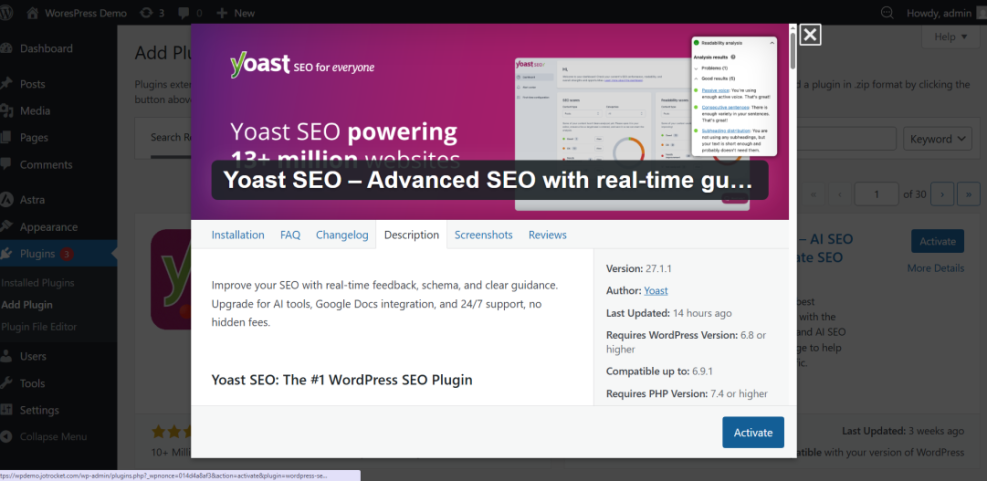
Task: Open the Plugin File Editor submenu
Action: tap(39, 327)
